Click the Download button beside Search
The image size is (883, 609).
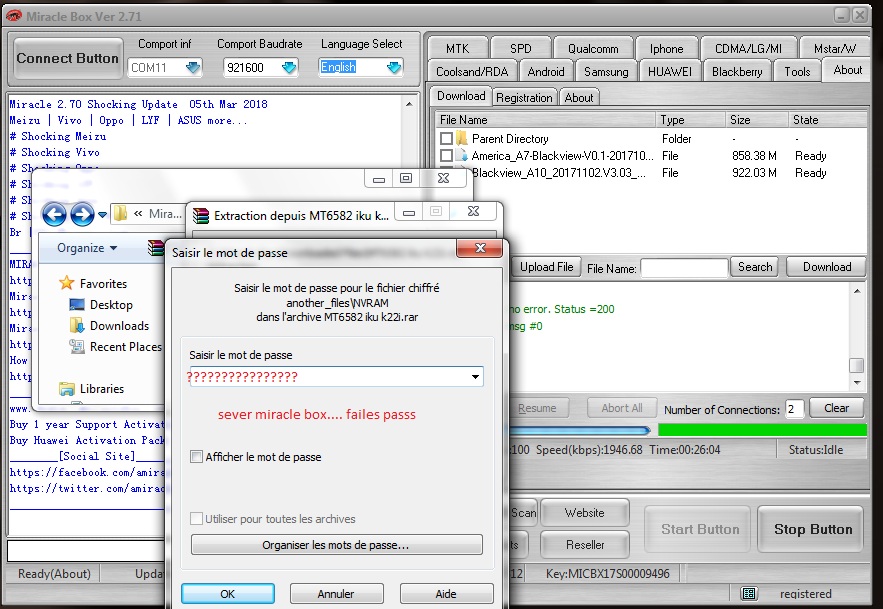click(826, 266)
